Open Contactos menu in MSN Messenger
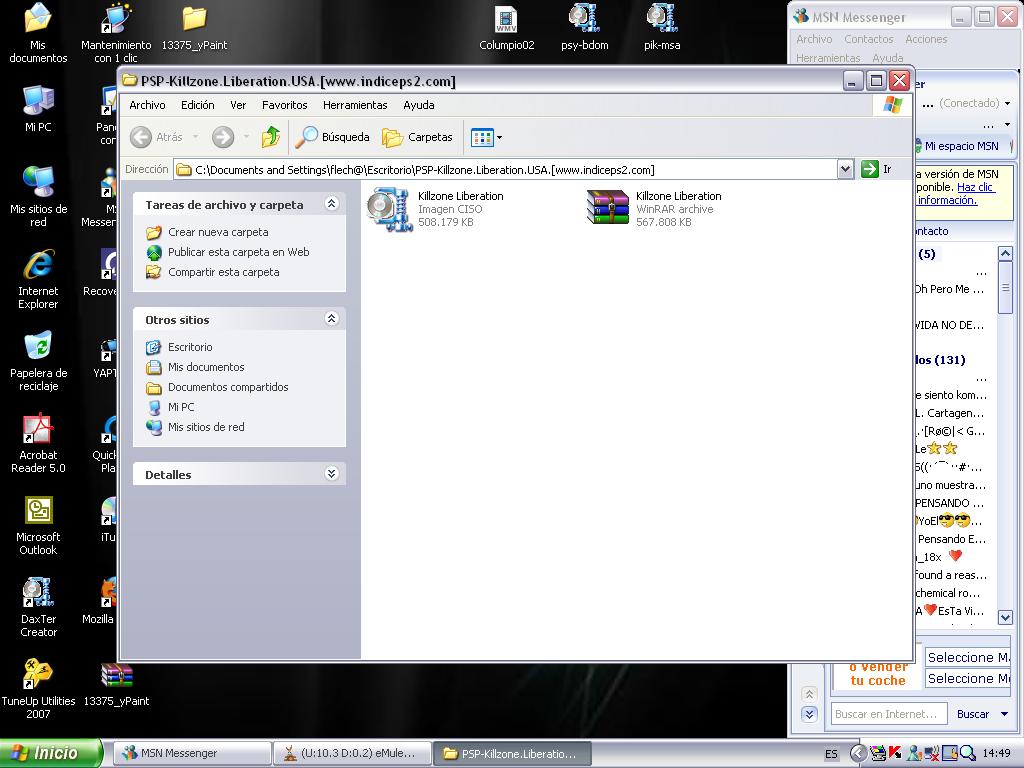The height and width of the screenshot is (768, 1024). point(868,39)
